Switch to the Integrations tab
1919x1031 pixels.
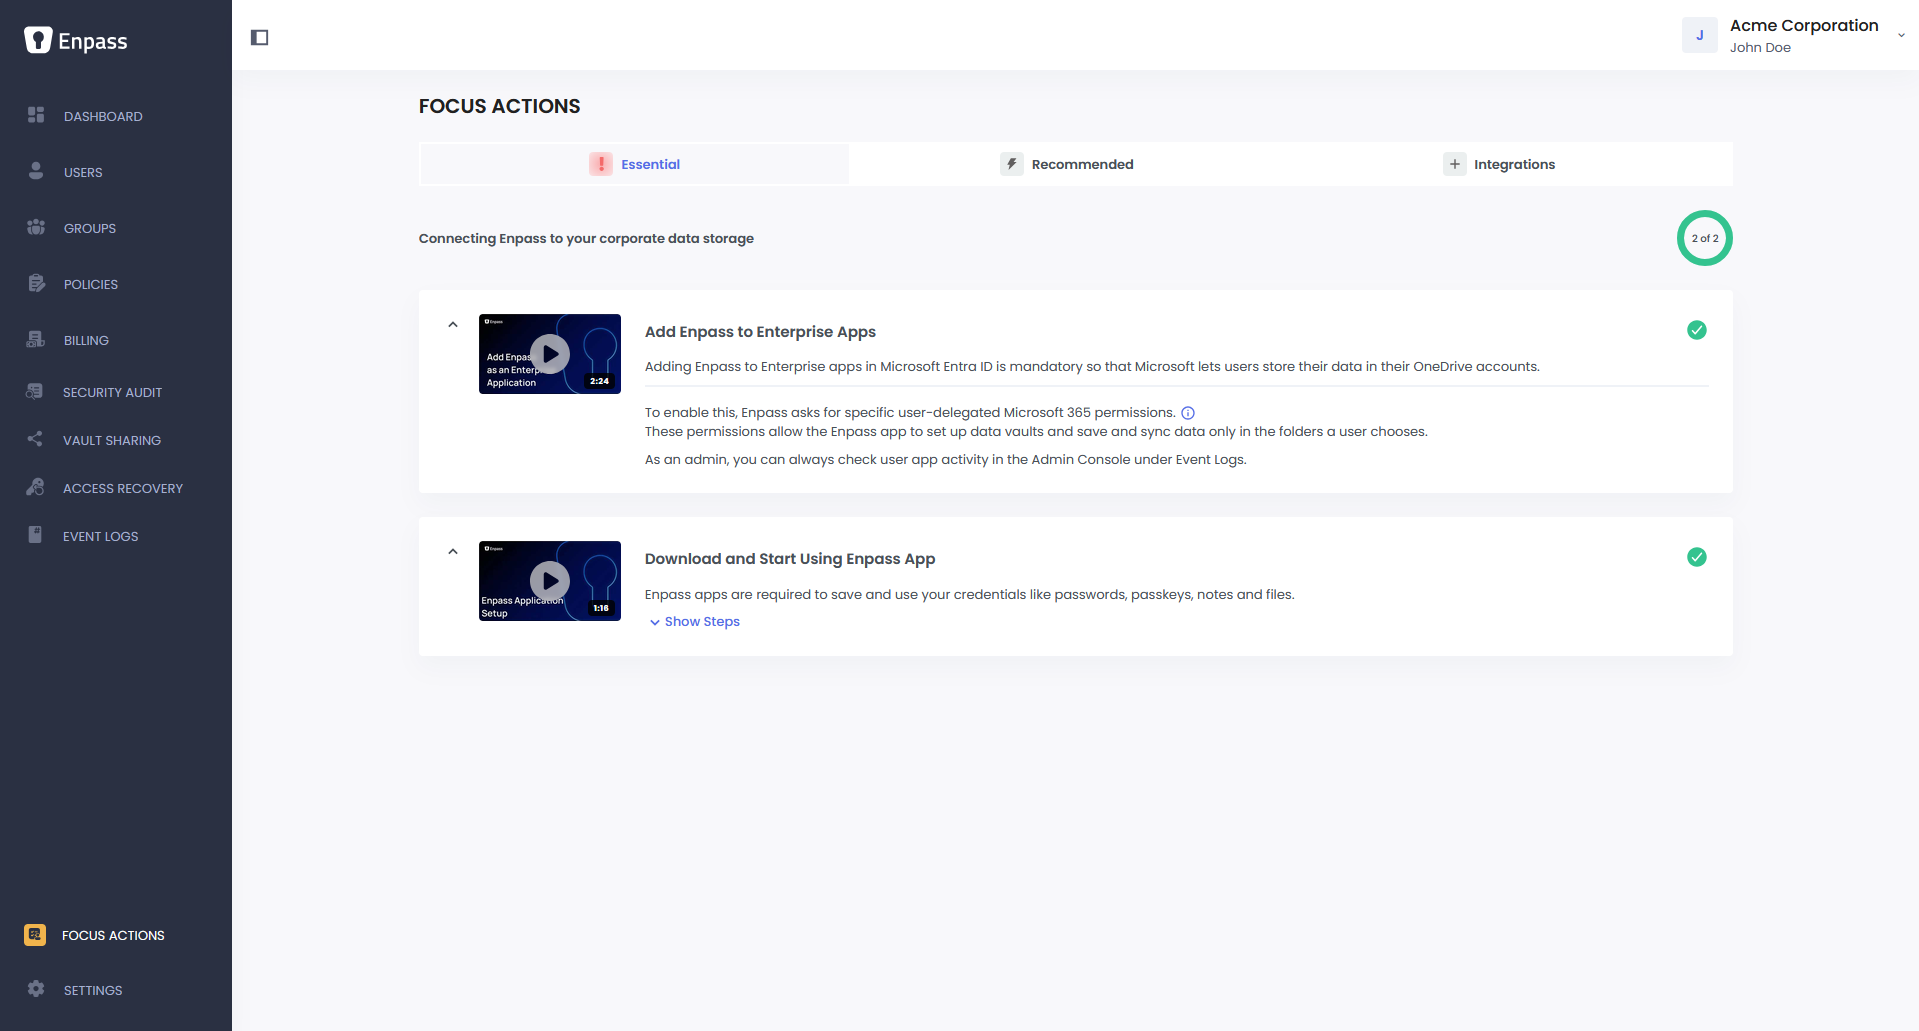click(1499, 164)
